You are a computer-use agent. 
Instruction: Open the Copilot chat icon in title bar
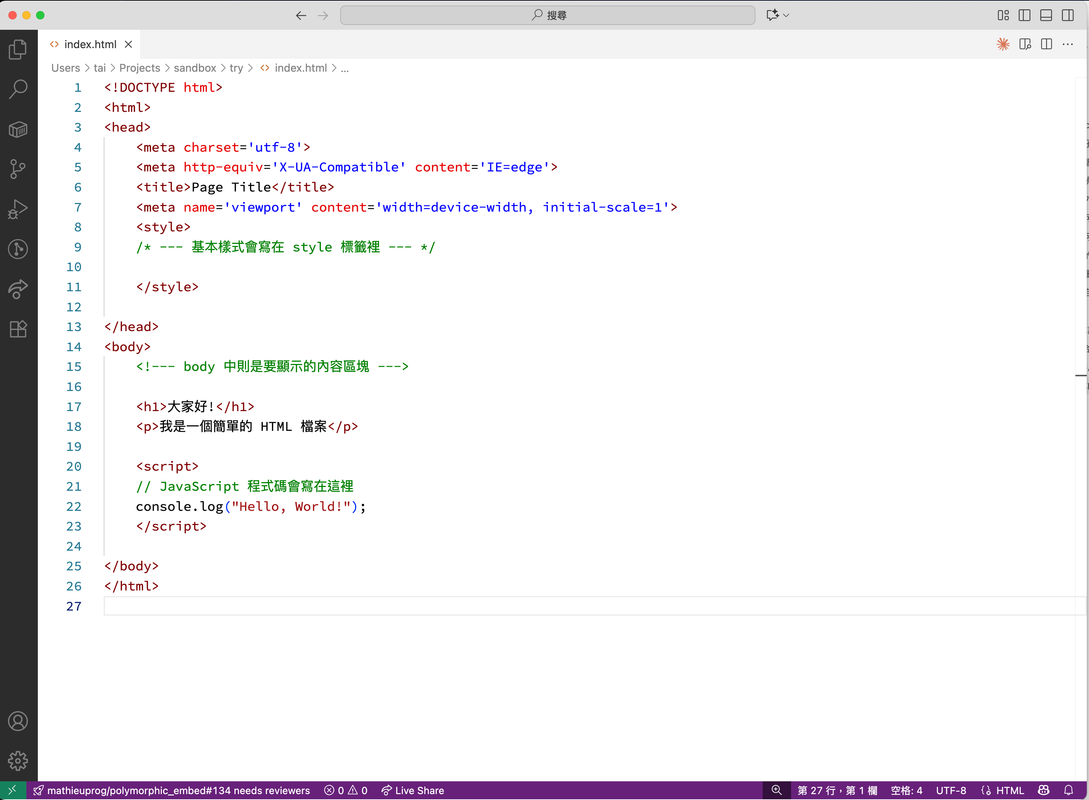coord(772,15)
